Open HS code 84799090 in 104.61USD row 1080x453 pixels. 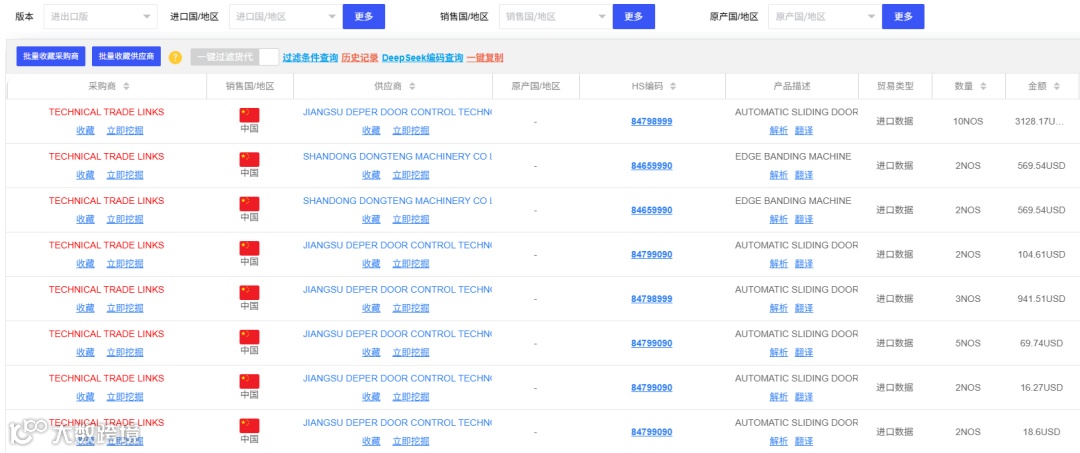click(x=652, y=254)
